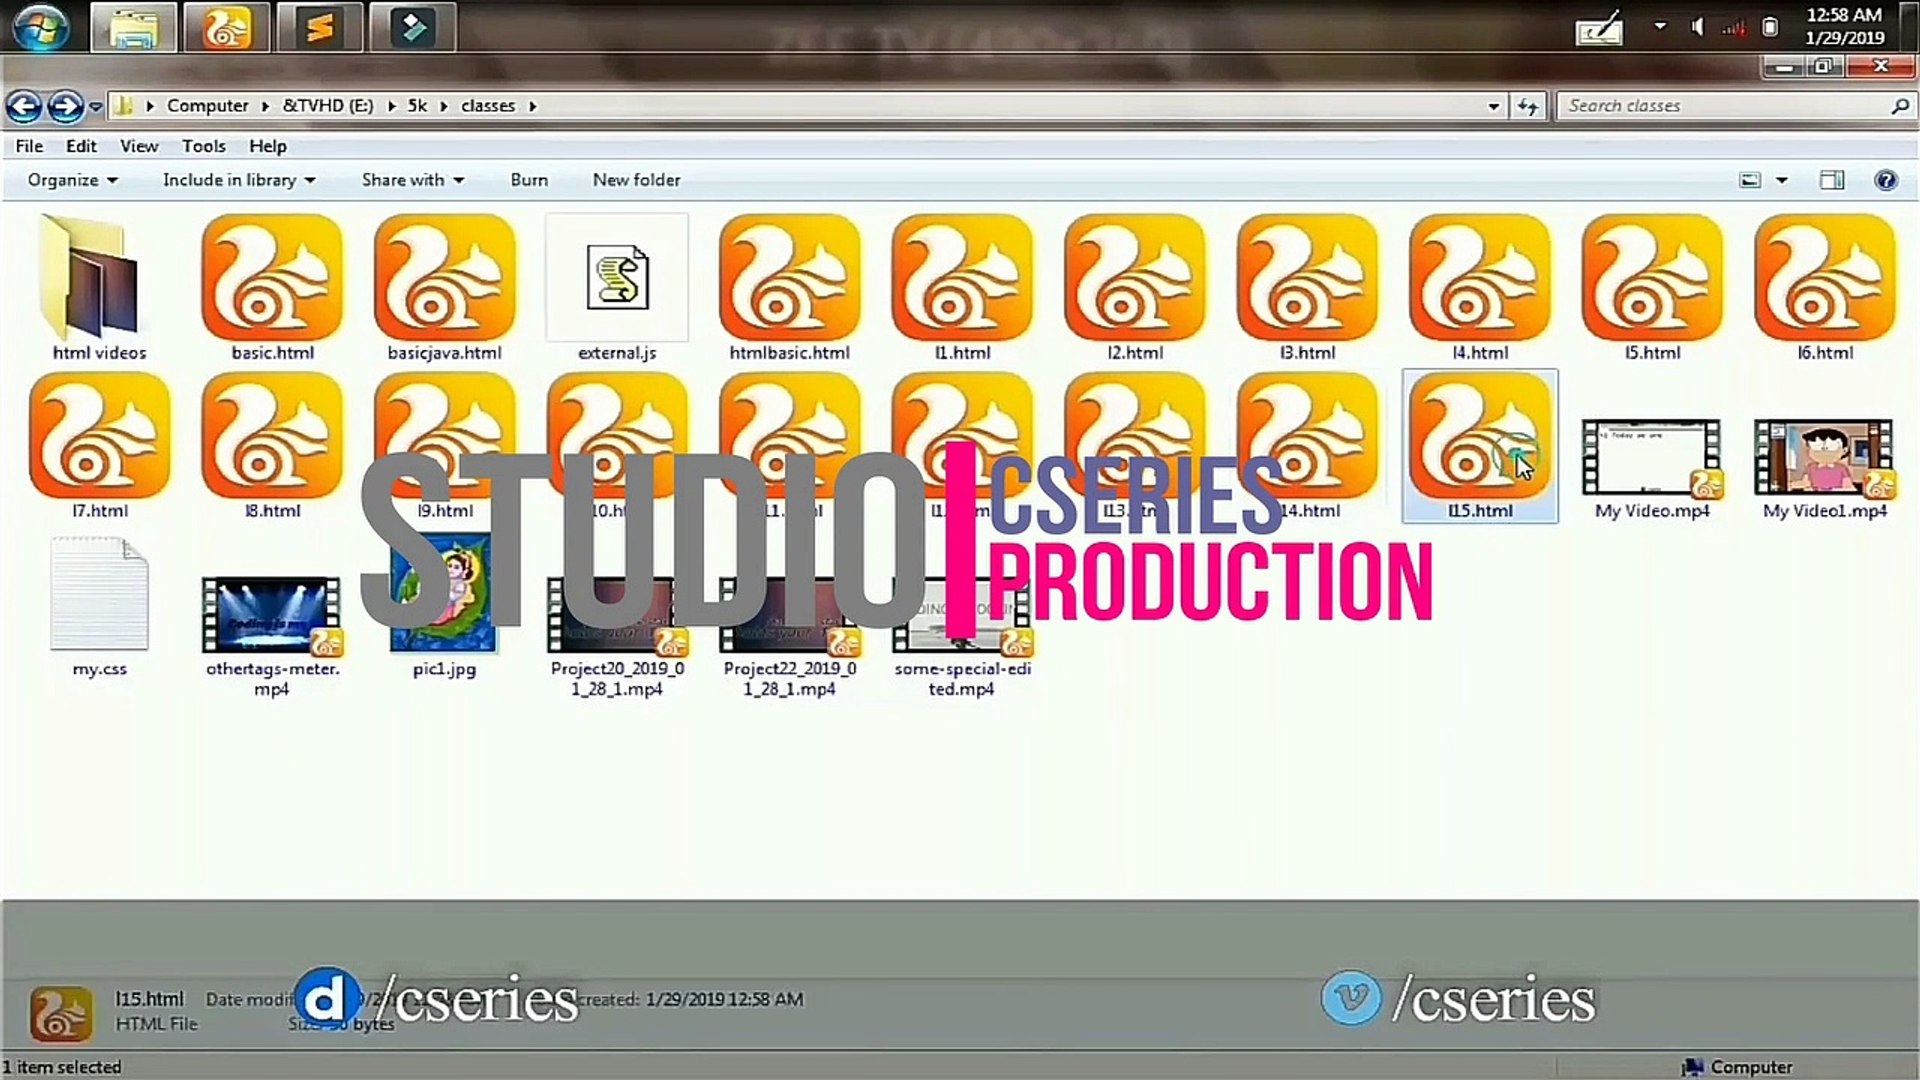Open Windows Explorer from the taskbar
1920x1080 pixels.
133,27
